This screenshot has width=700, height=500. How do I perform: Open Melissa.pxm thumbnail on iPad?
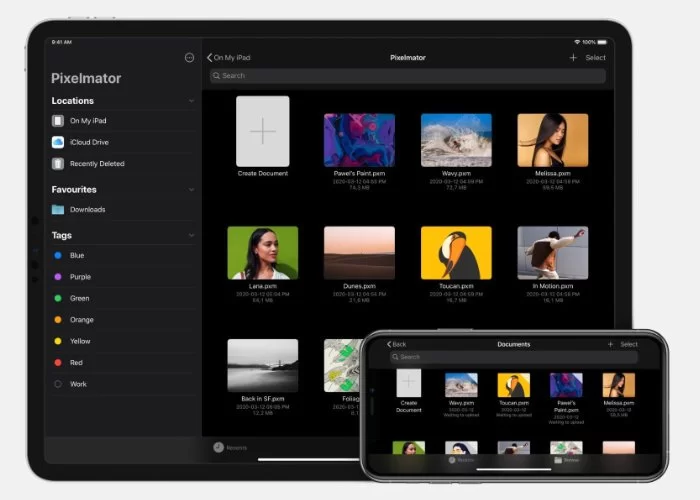pos(553,140)
